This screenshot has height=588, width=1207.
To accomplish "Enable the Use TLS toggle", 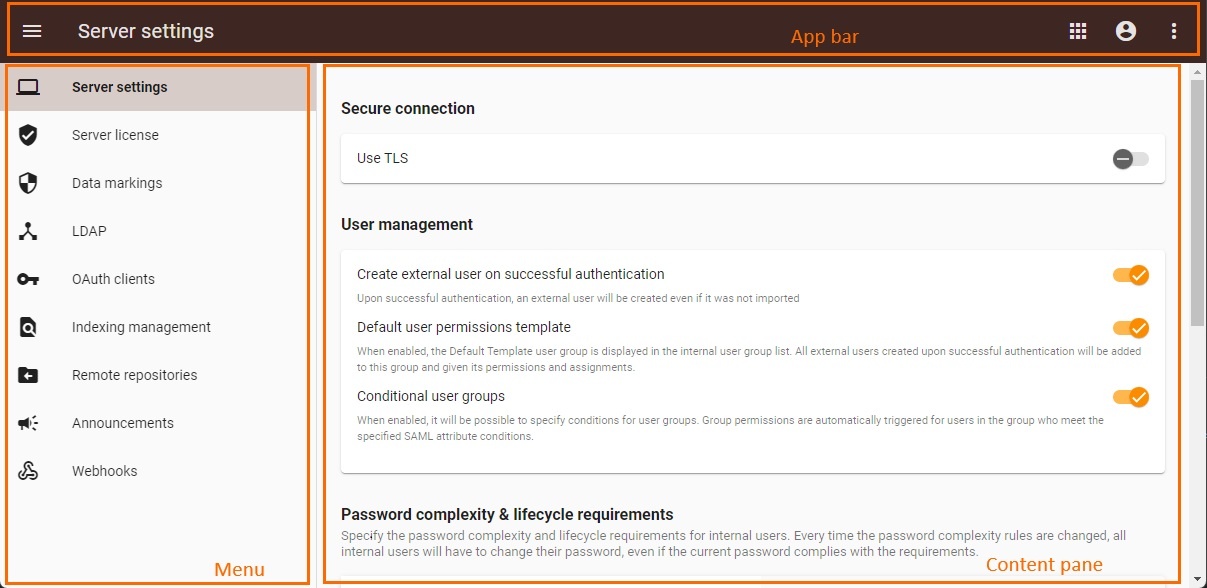I will tap(1131, 159).
